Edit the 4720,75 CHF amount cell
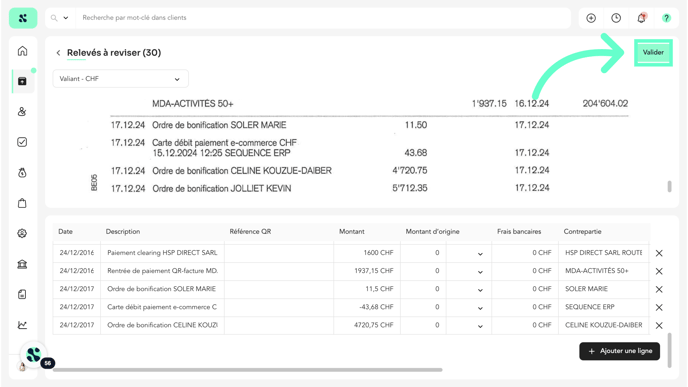 (x=367, y=325)
